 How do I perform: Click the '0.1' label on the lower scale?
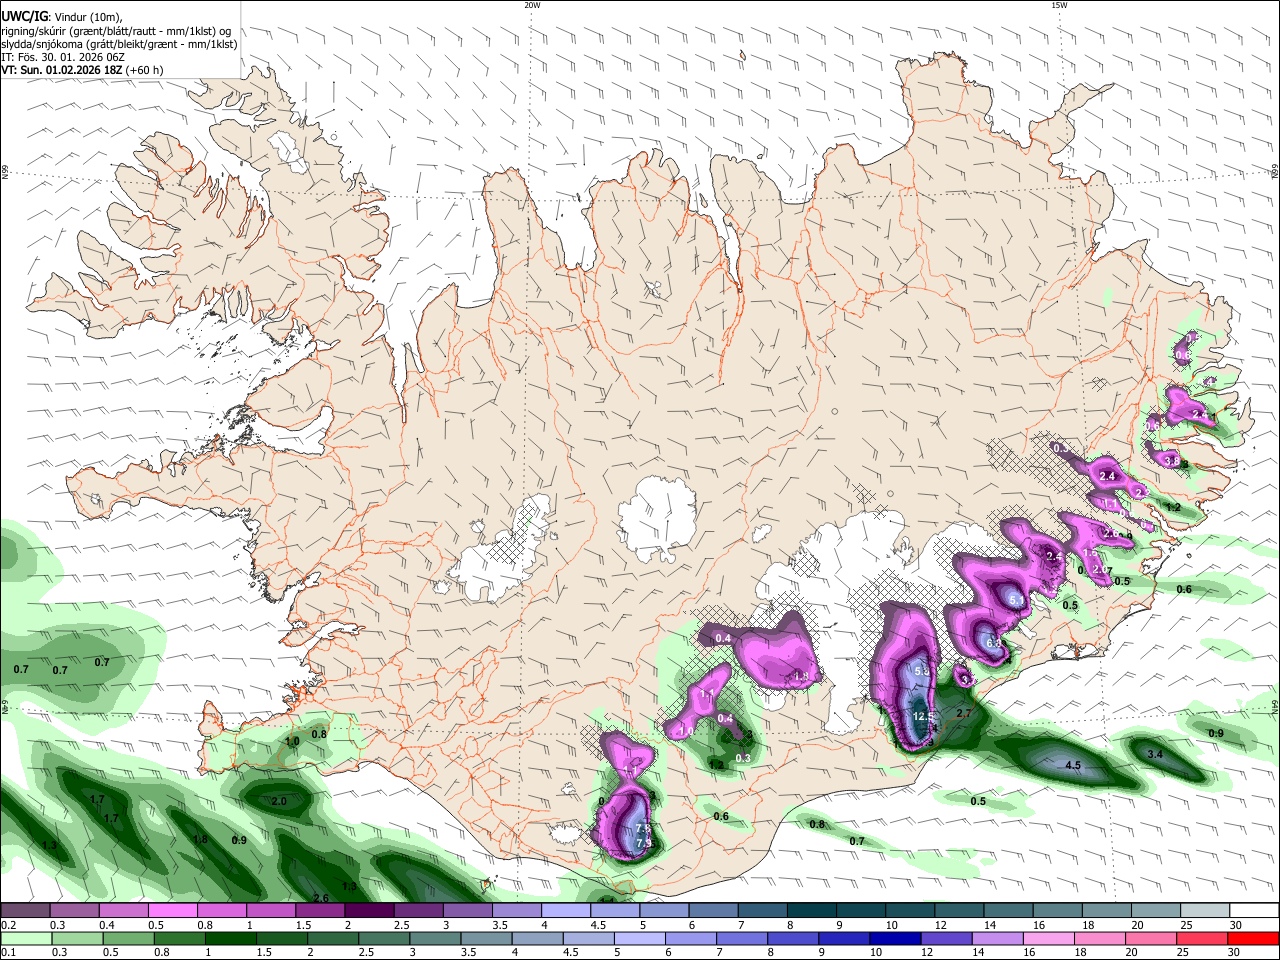(x=8, y=952)
